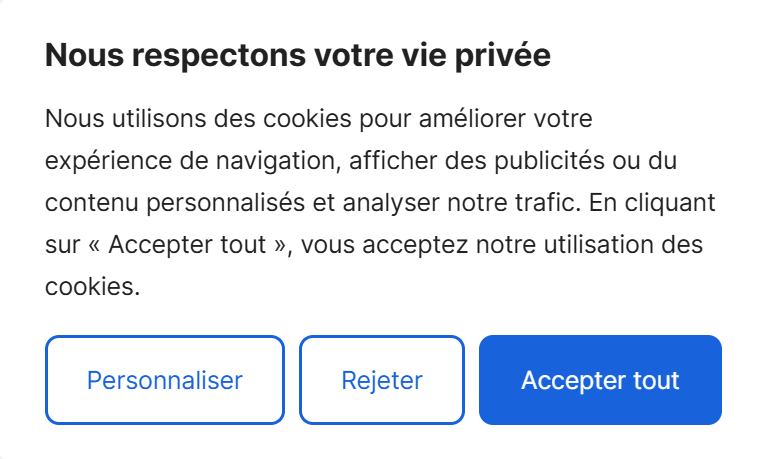Accept all cookies with Accepter tout

pyautogui.click(x=600, y=381)
